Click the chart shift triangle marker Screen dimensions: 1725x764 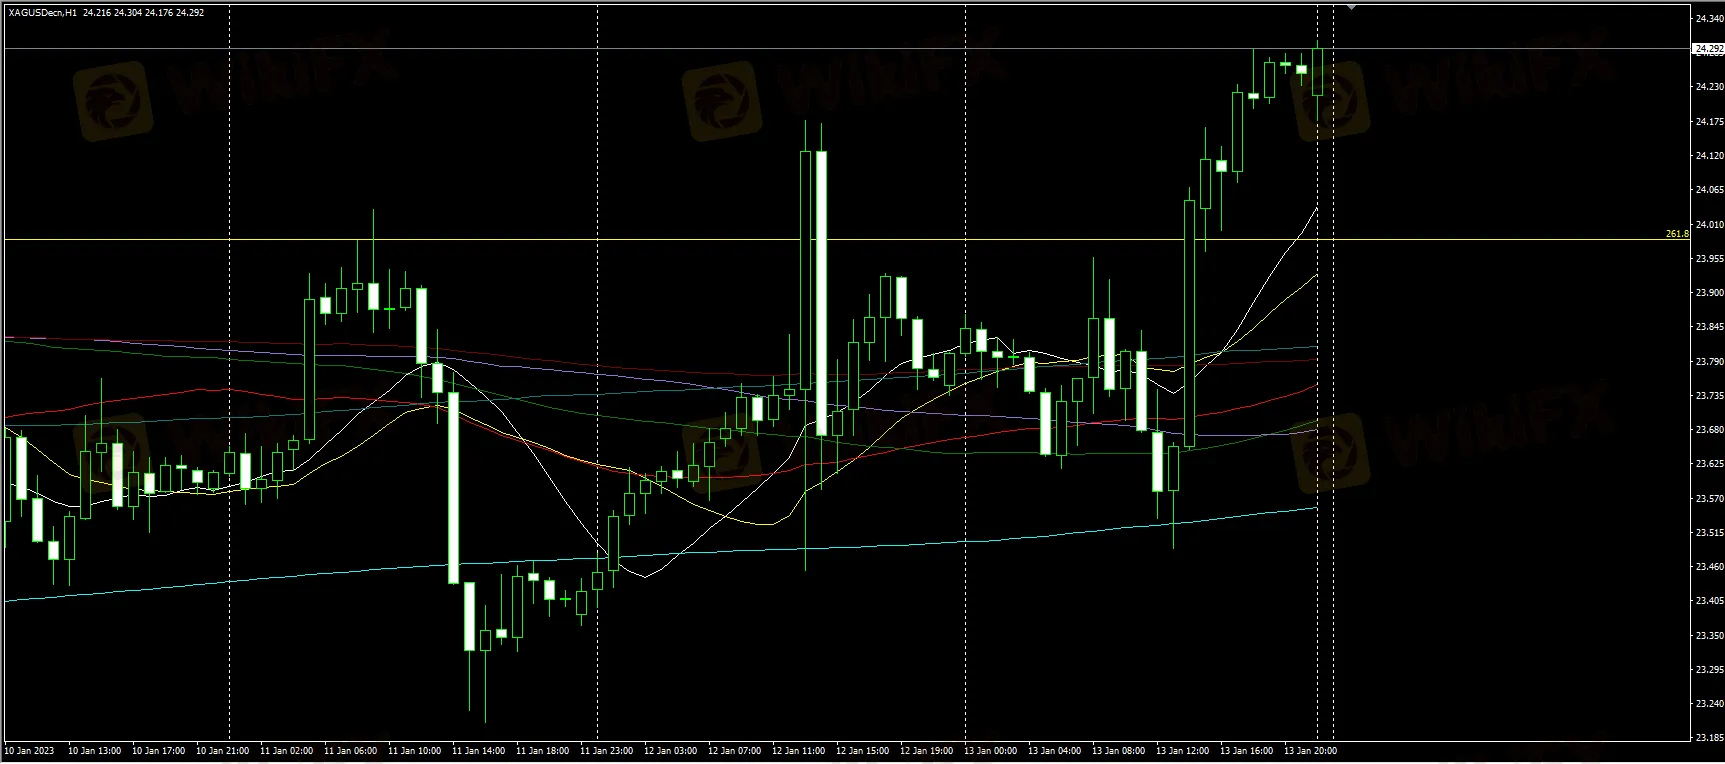coord(1353,7)
